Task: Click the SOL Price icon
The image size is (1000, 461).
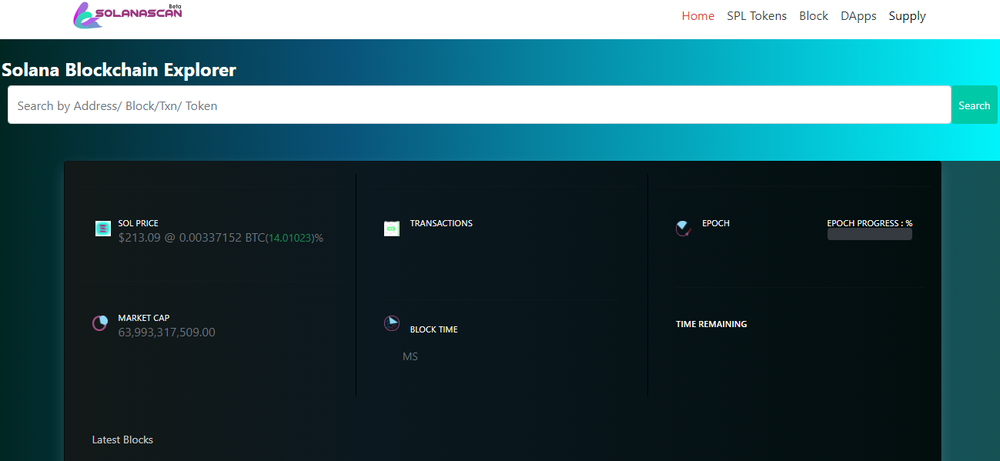Action: pyautogui.click(x=103, y=229)
